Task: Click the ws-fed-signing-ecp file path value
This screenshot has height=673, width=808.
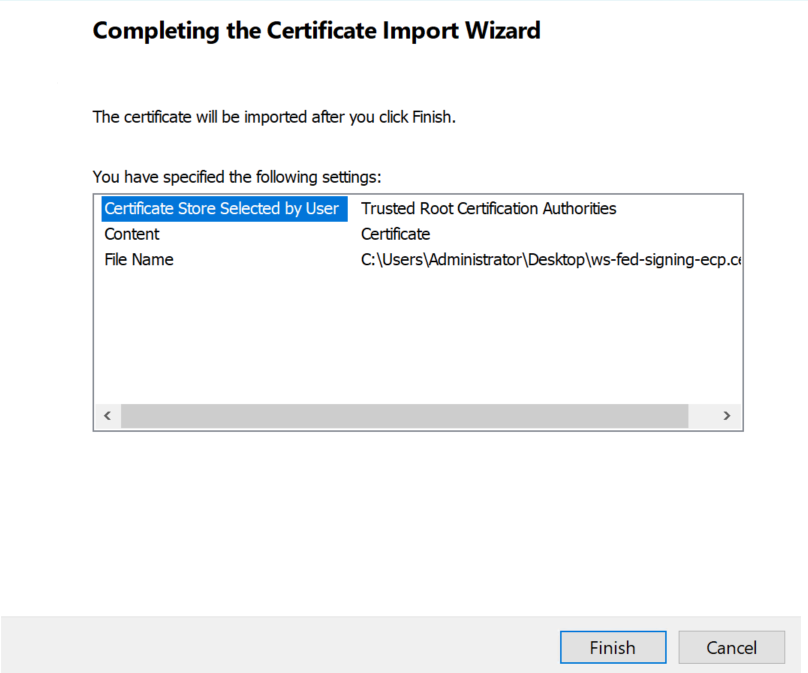Action: click(550, 260)
